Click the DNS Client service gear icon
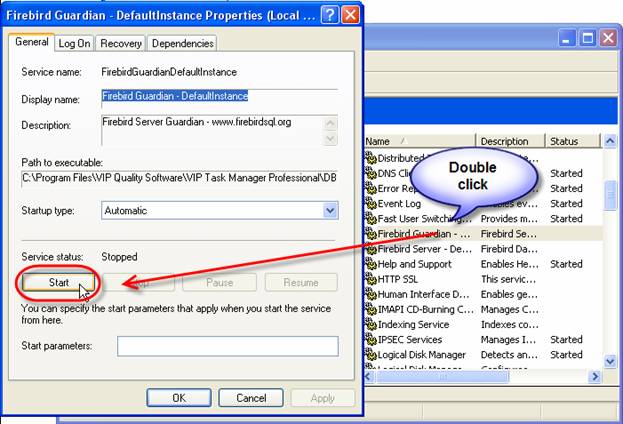Image resolution: width=623 pixels, height=424 pixels. (369, 173)
